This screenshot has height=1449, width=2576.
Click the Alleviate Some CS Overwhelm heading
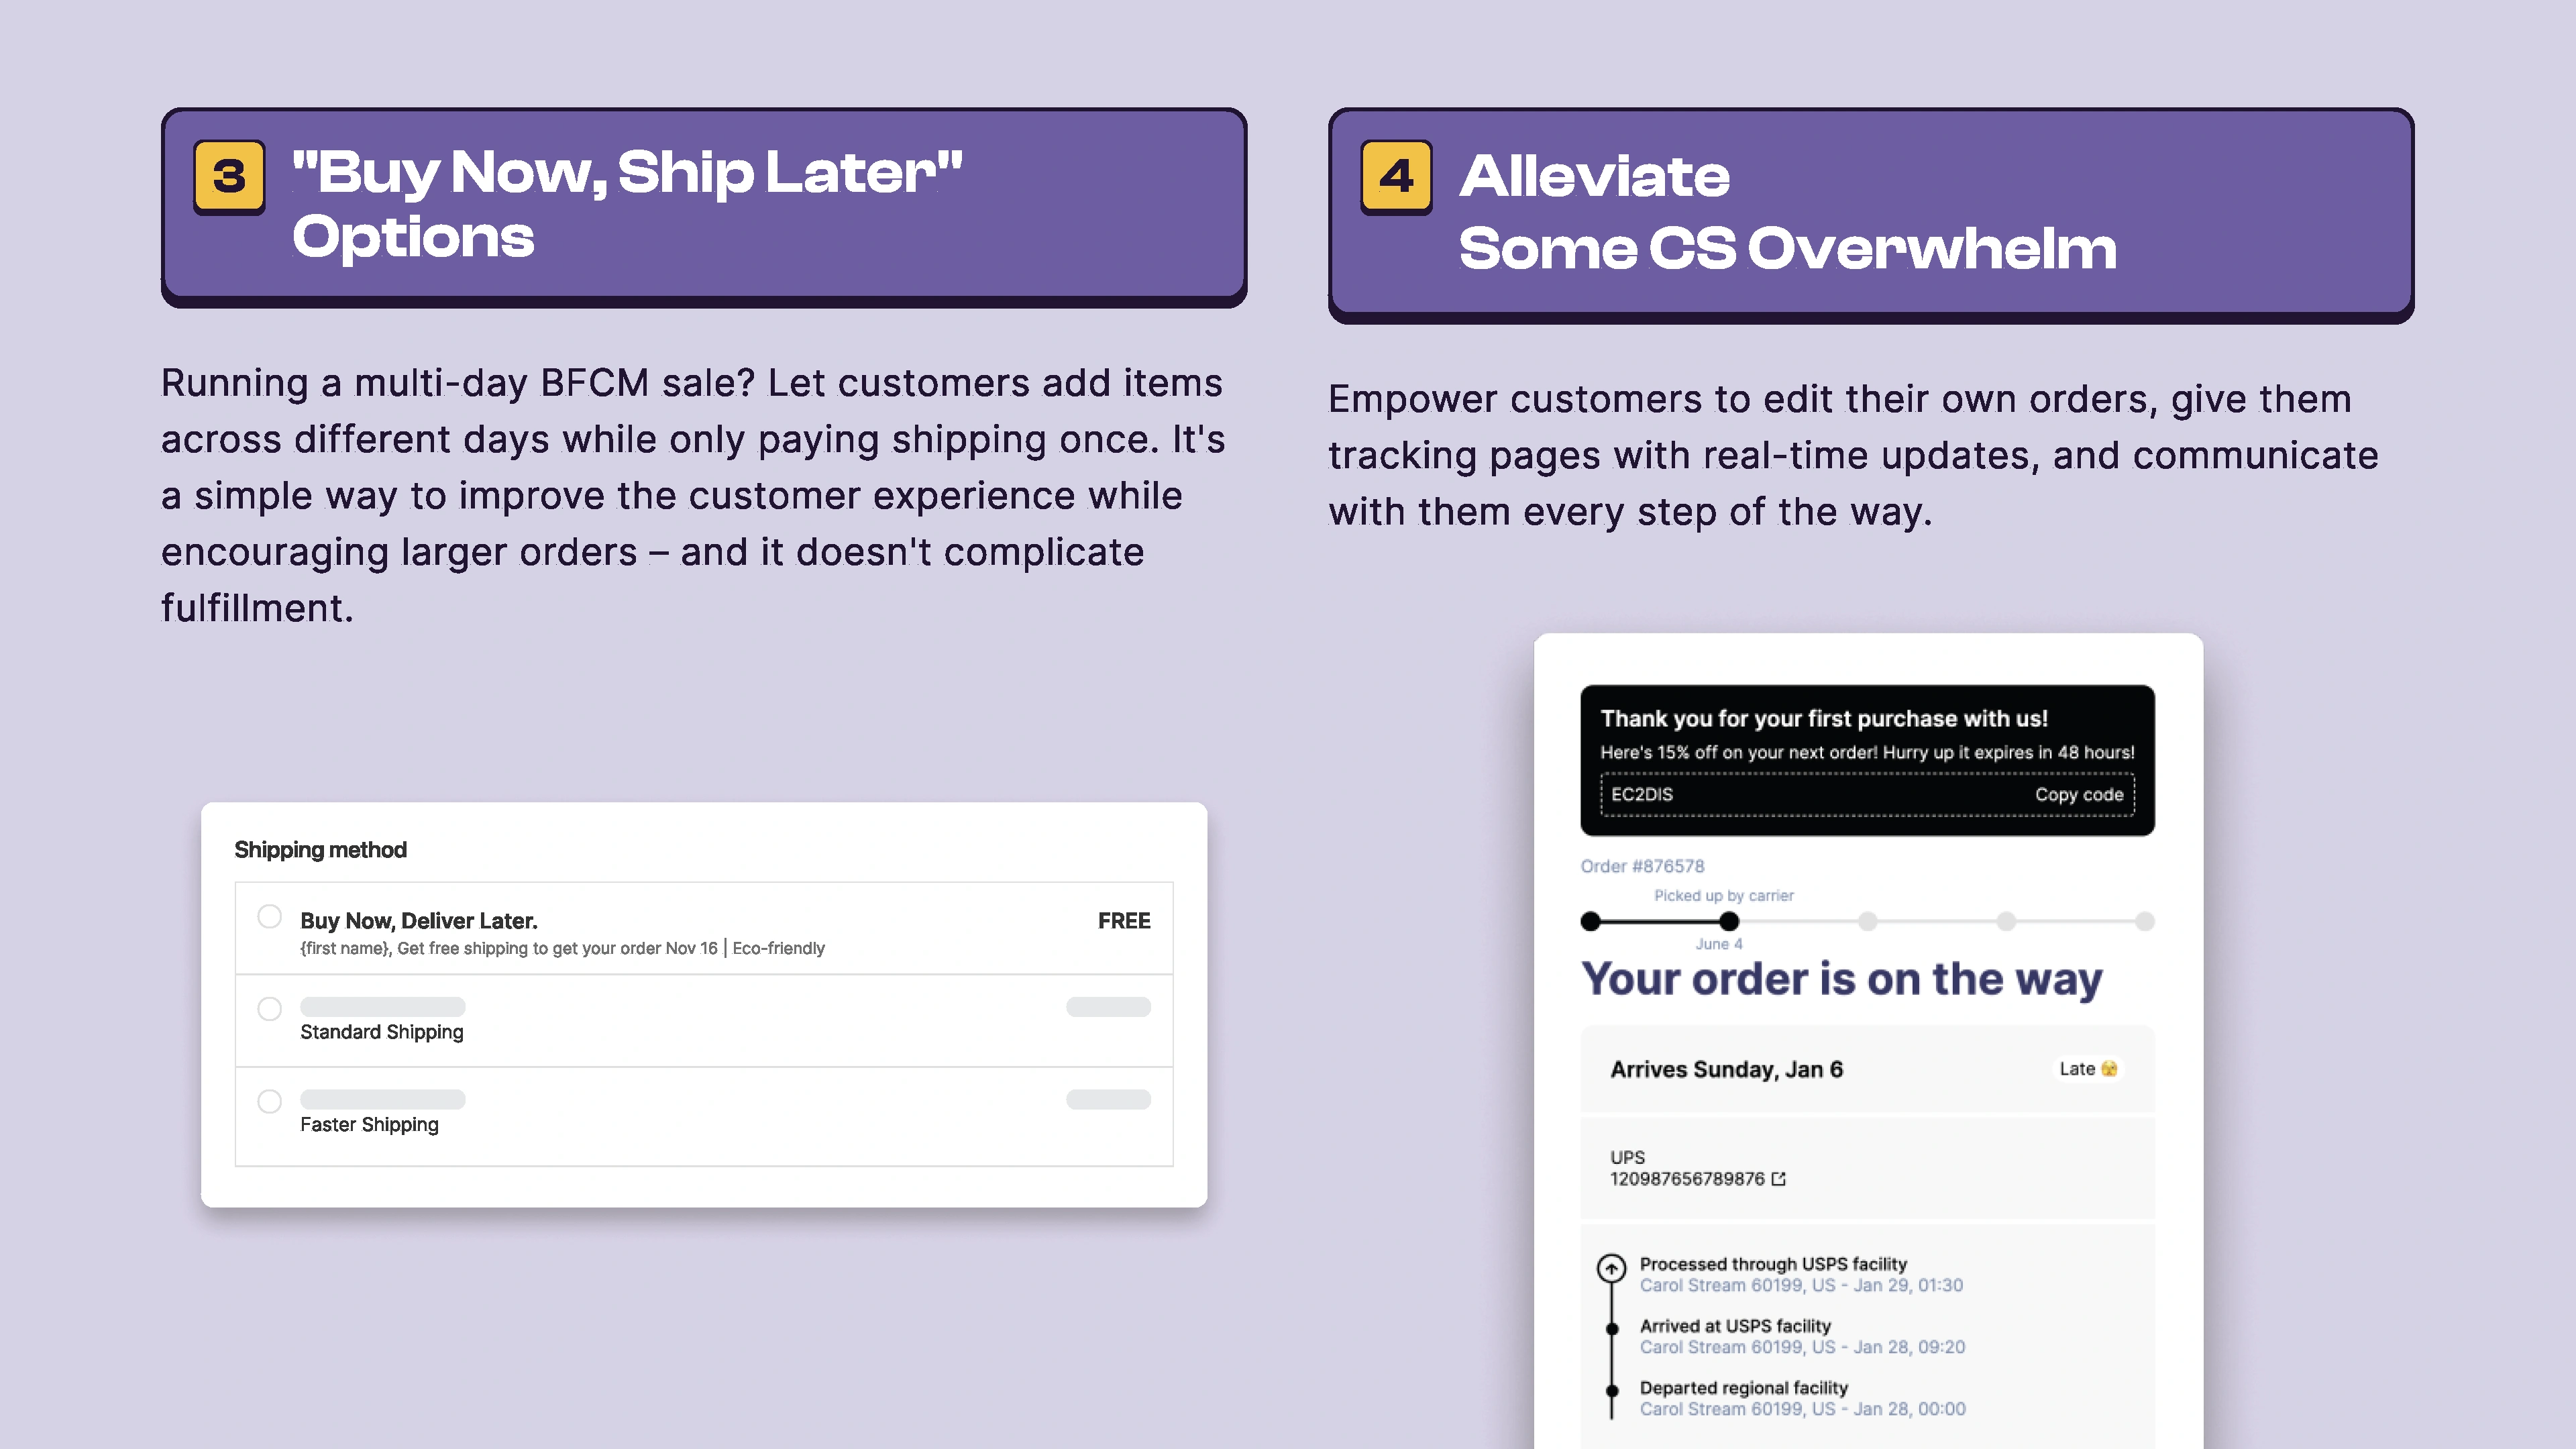pyautogui.click(x=1787, y=212)
